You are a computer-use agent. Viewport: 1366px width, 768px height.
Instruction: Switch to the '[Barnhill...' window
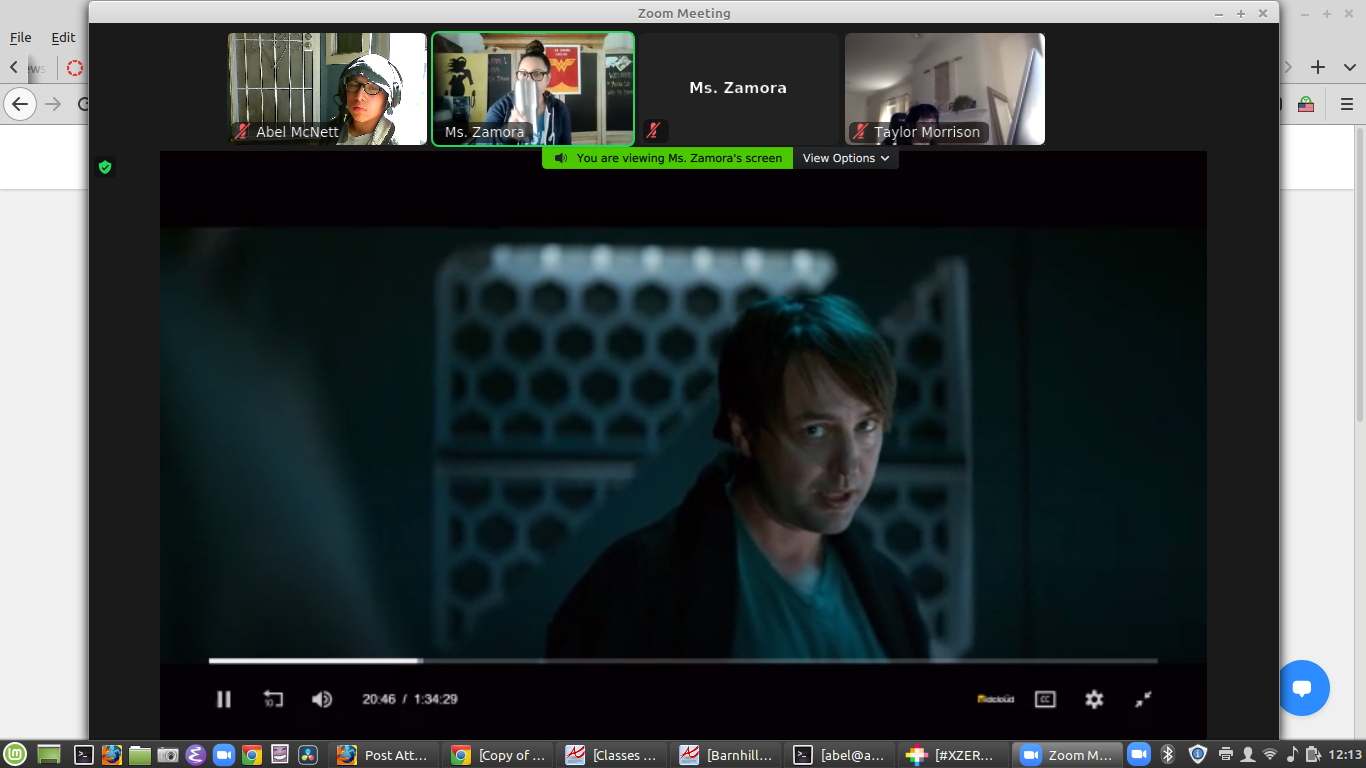727,755
